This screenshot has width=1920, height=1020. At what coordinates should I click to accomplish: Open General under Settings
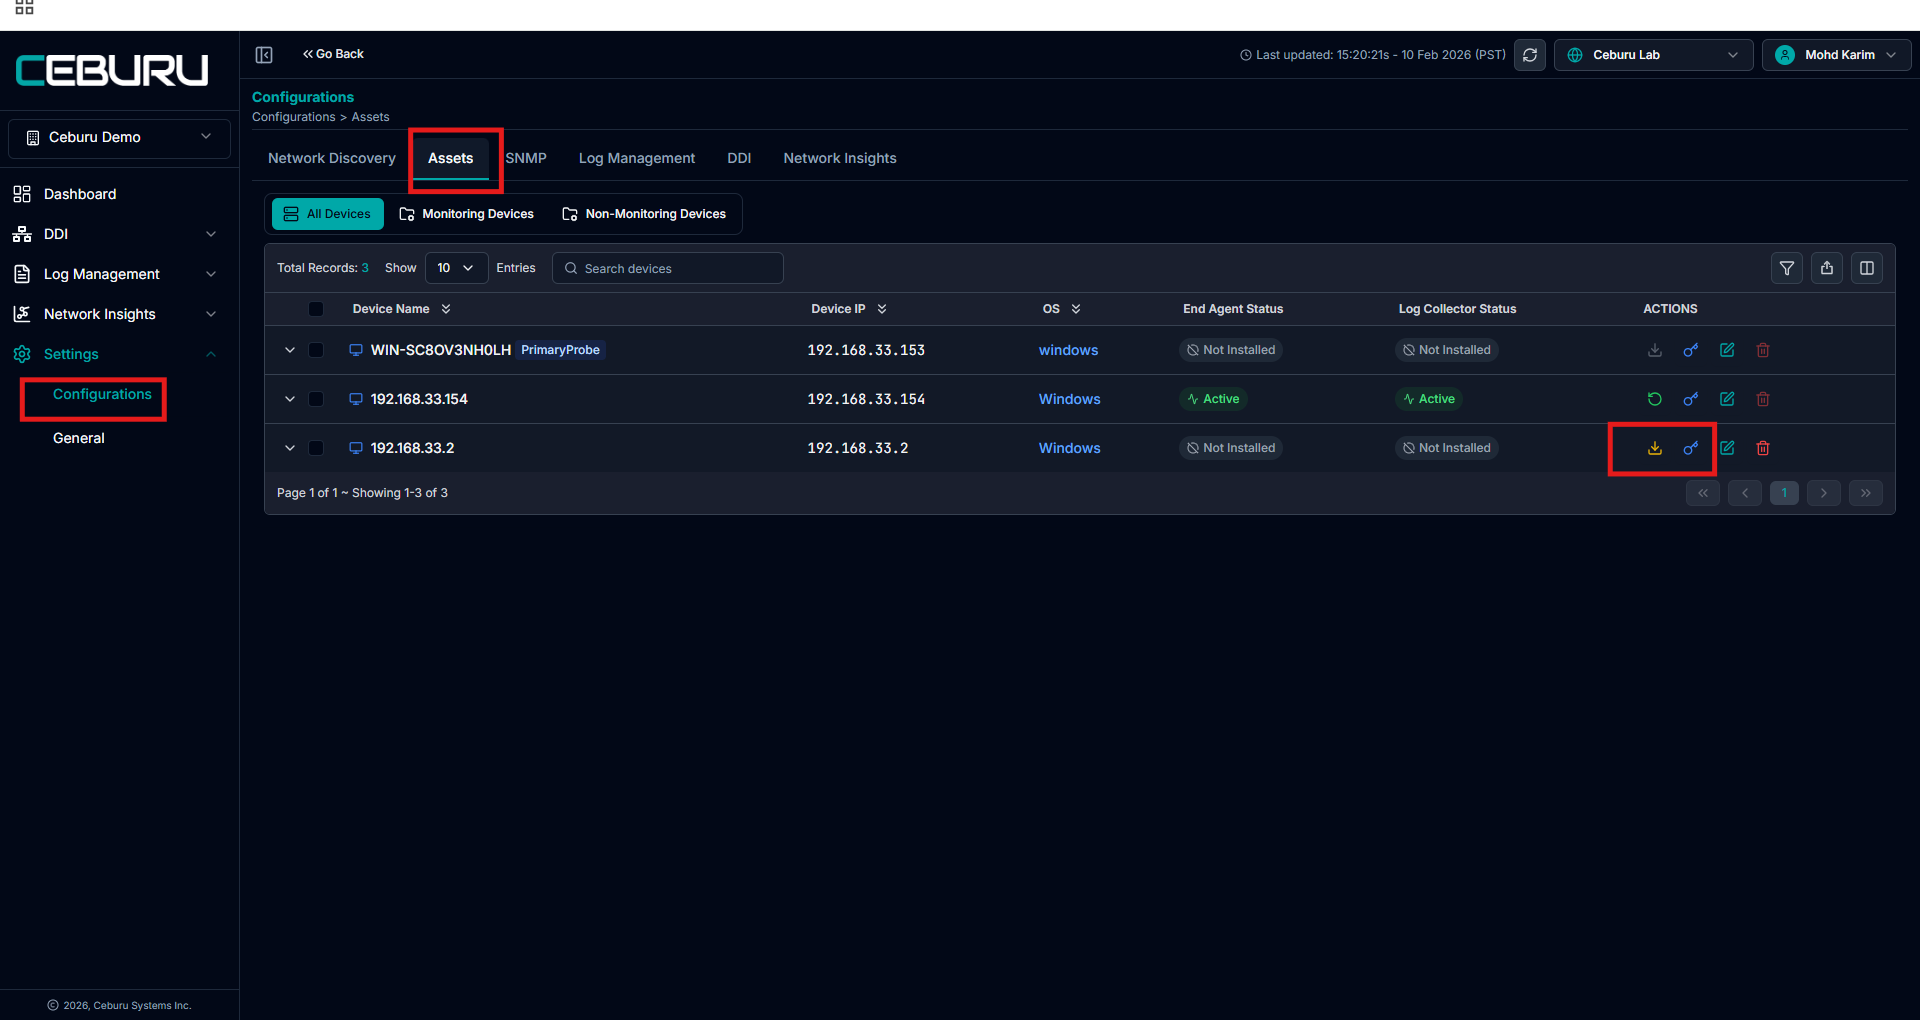pos(79,438)
